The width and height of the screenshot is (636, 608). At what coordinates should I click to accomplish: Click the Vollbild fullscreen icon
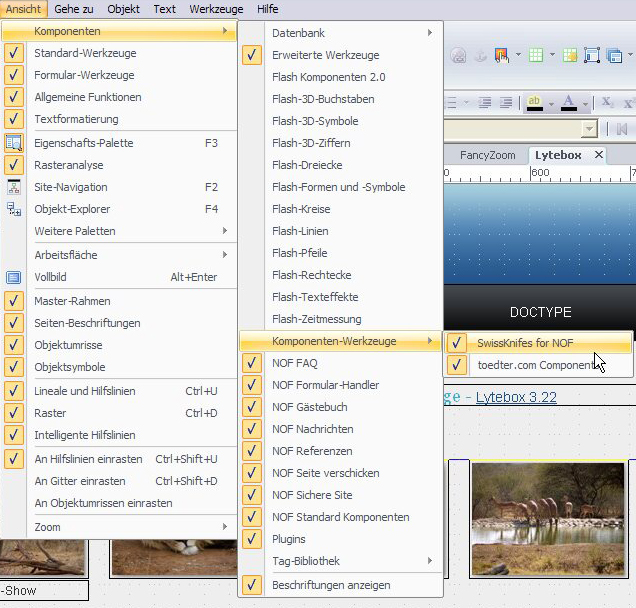click(14, 277)
